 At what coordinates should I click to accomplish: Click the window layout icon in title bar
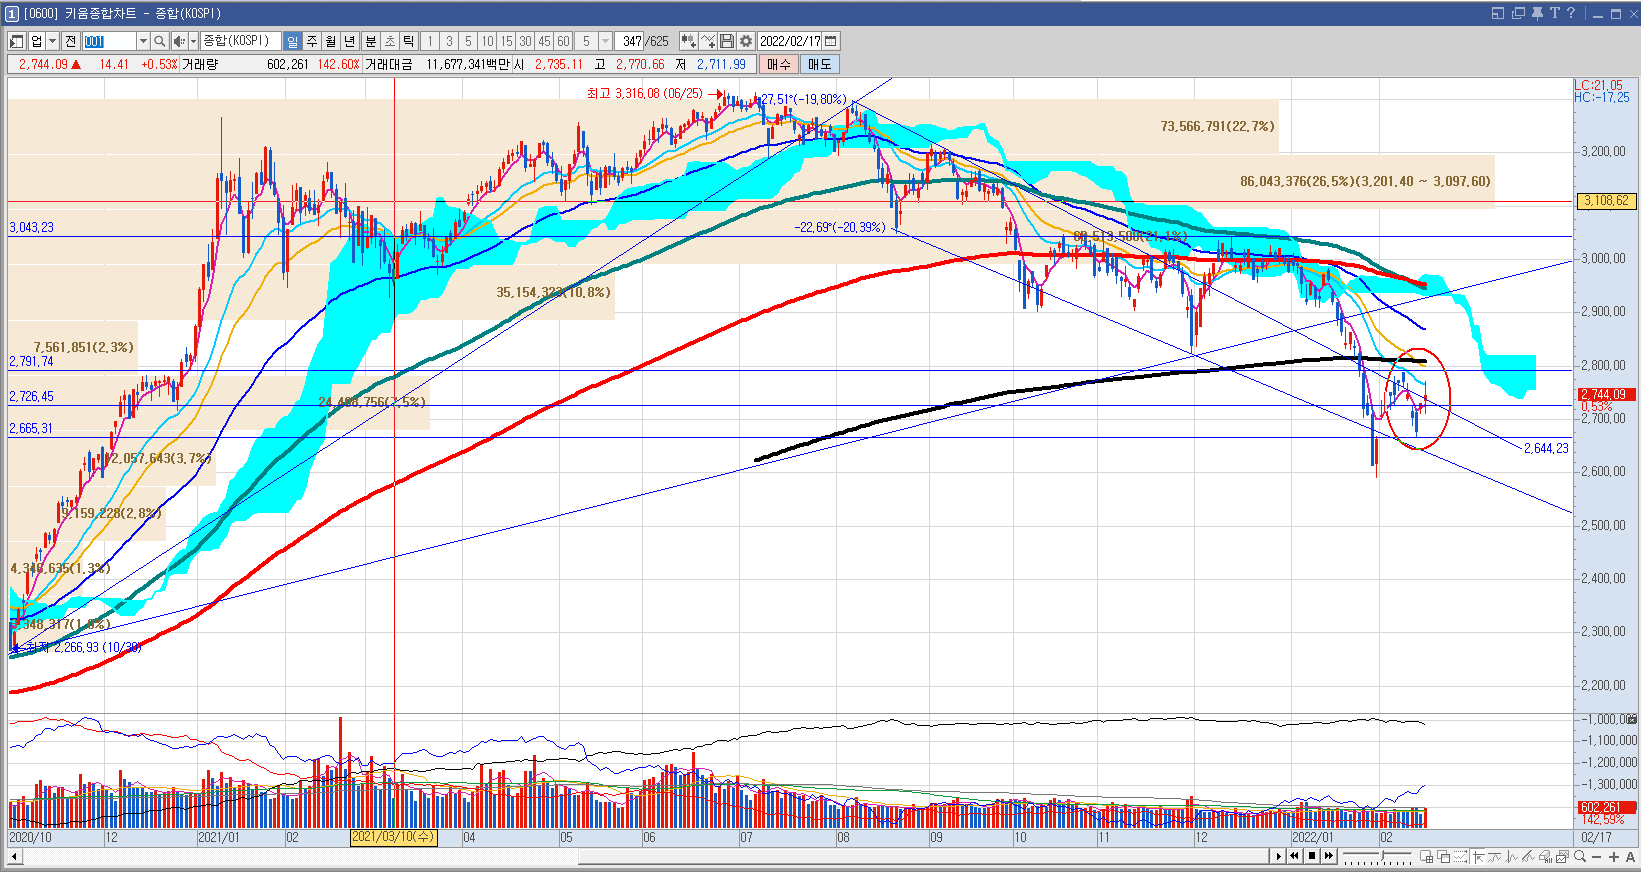point(1498,13)
